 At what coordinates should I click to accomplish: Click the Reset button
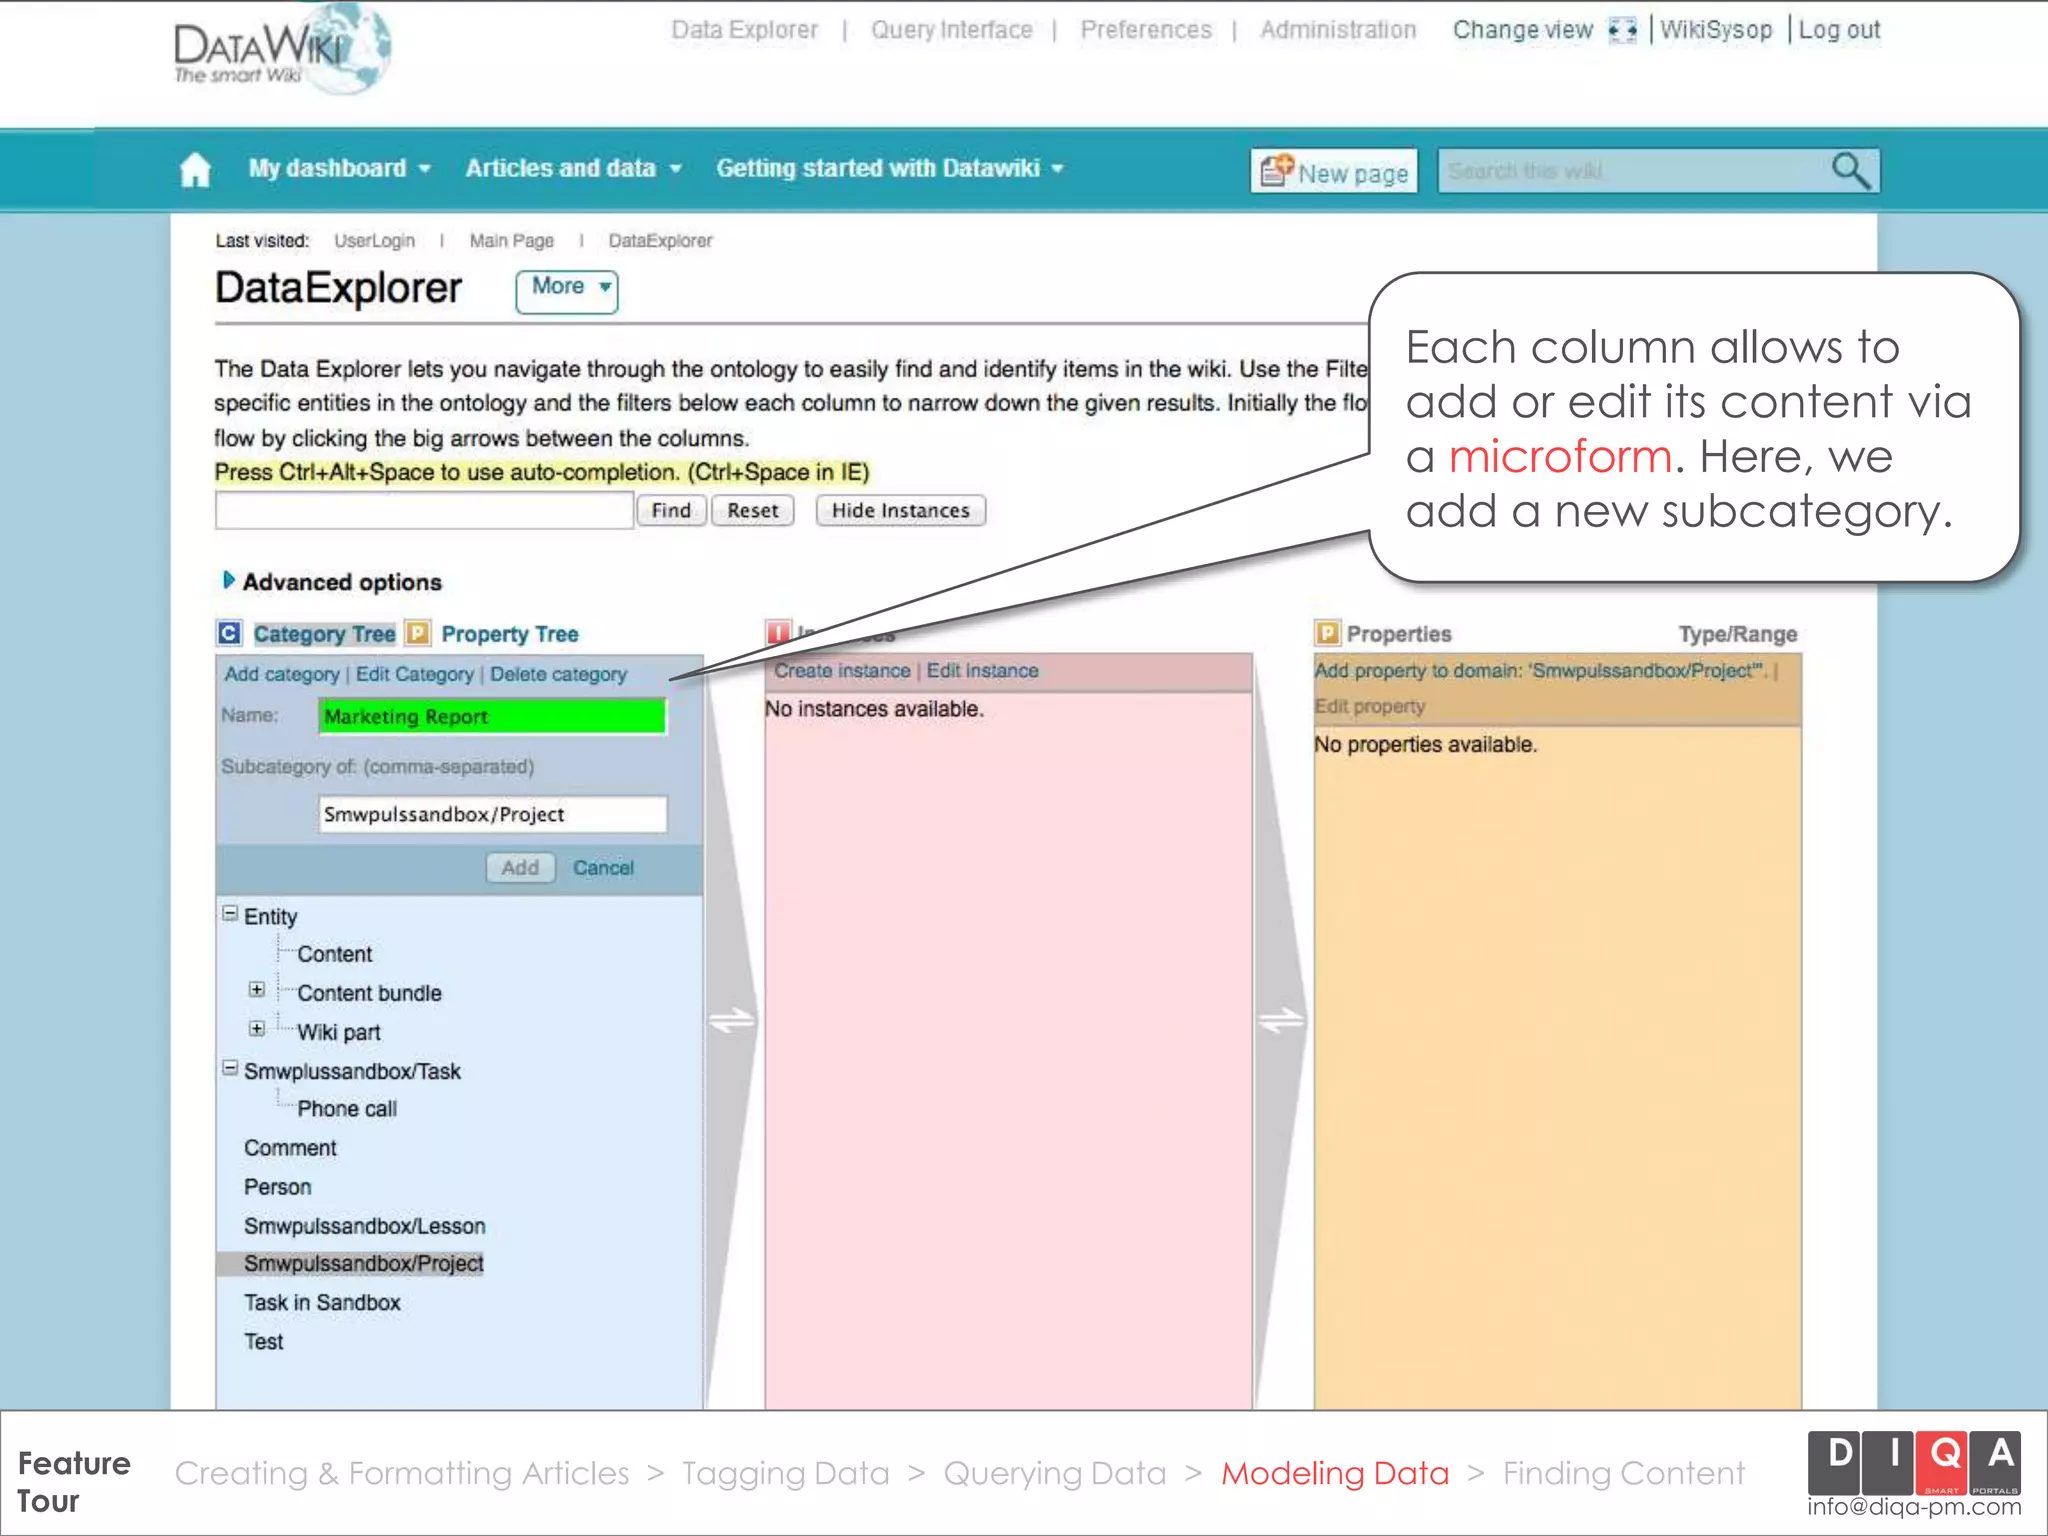pos(752,510)
